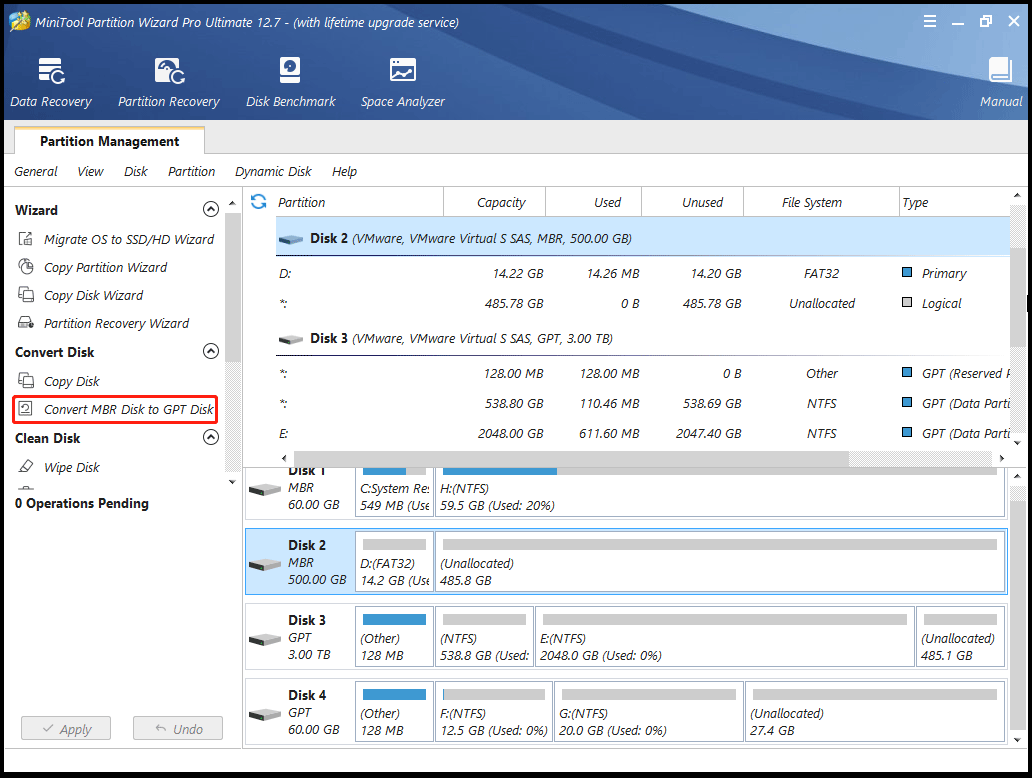Select the E: NTFS 2048.00 GB row
This screenshot has width=1032, height=778.
click(x=642, y=433)
